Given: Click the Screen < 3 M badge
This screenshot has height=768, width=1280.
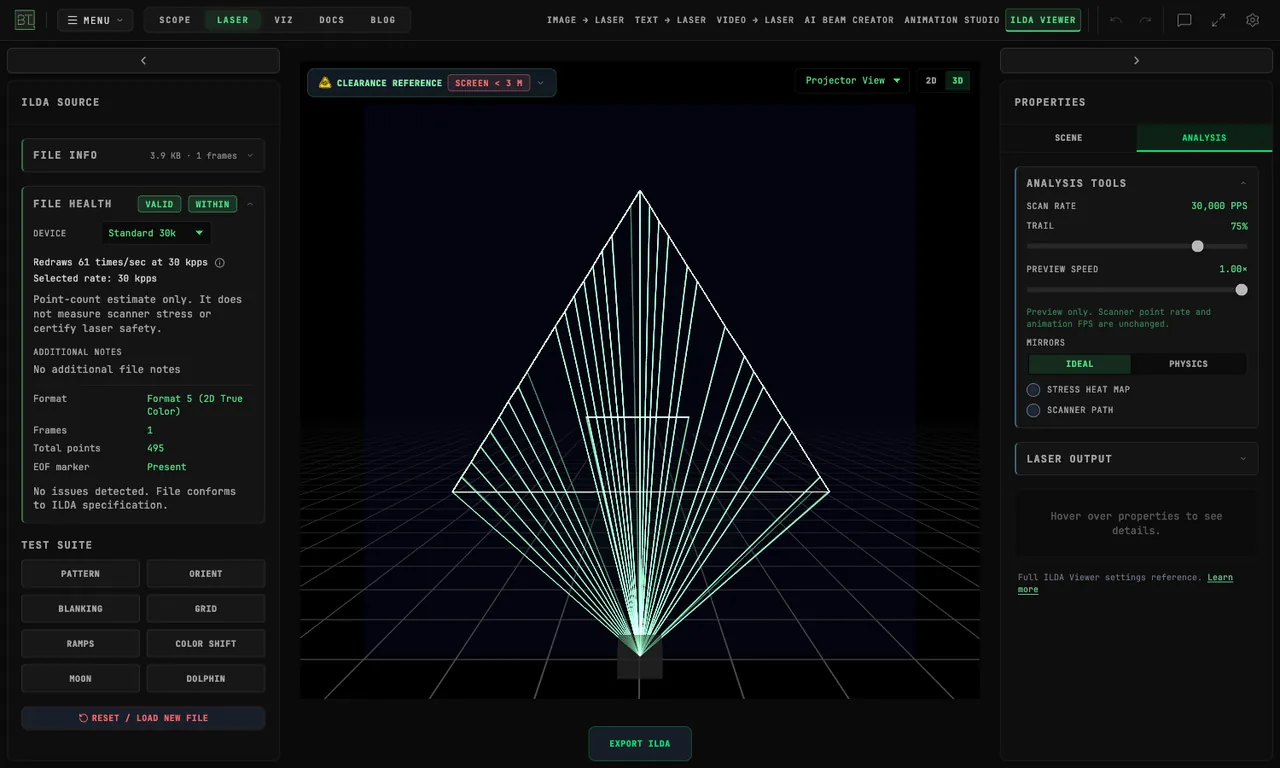Looking at the screenshot, I should pyautogui.click(x=489, y=83).
